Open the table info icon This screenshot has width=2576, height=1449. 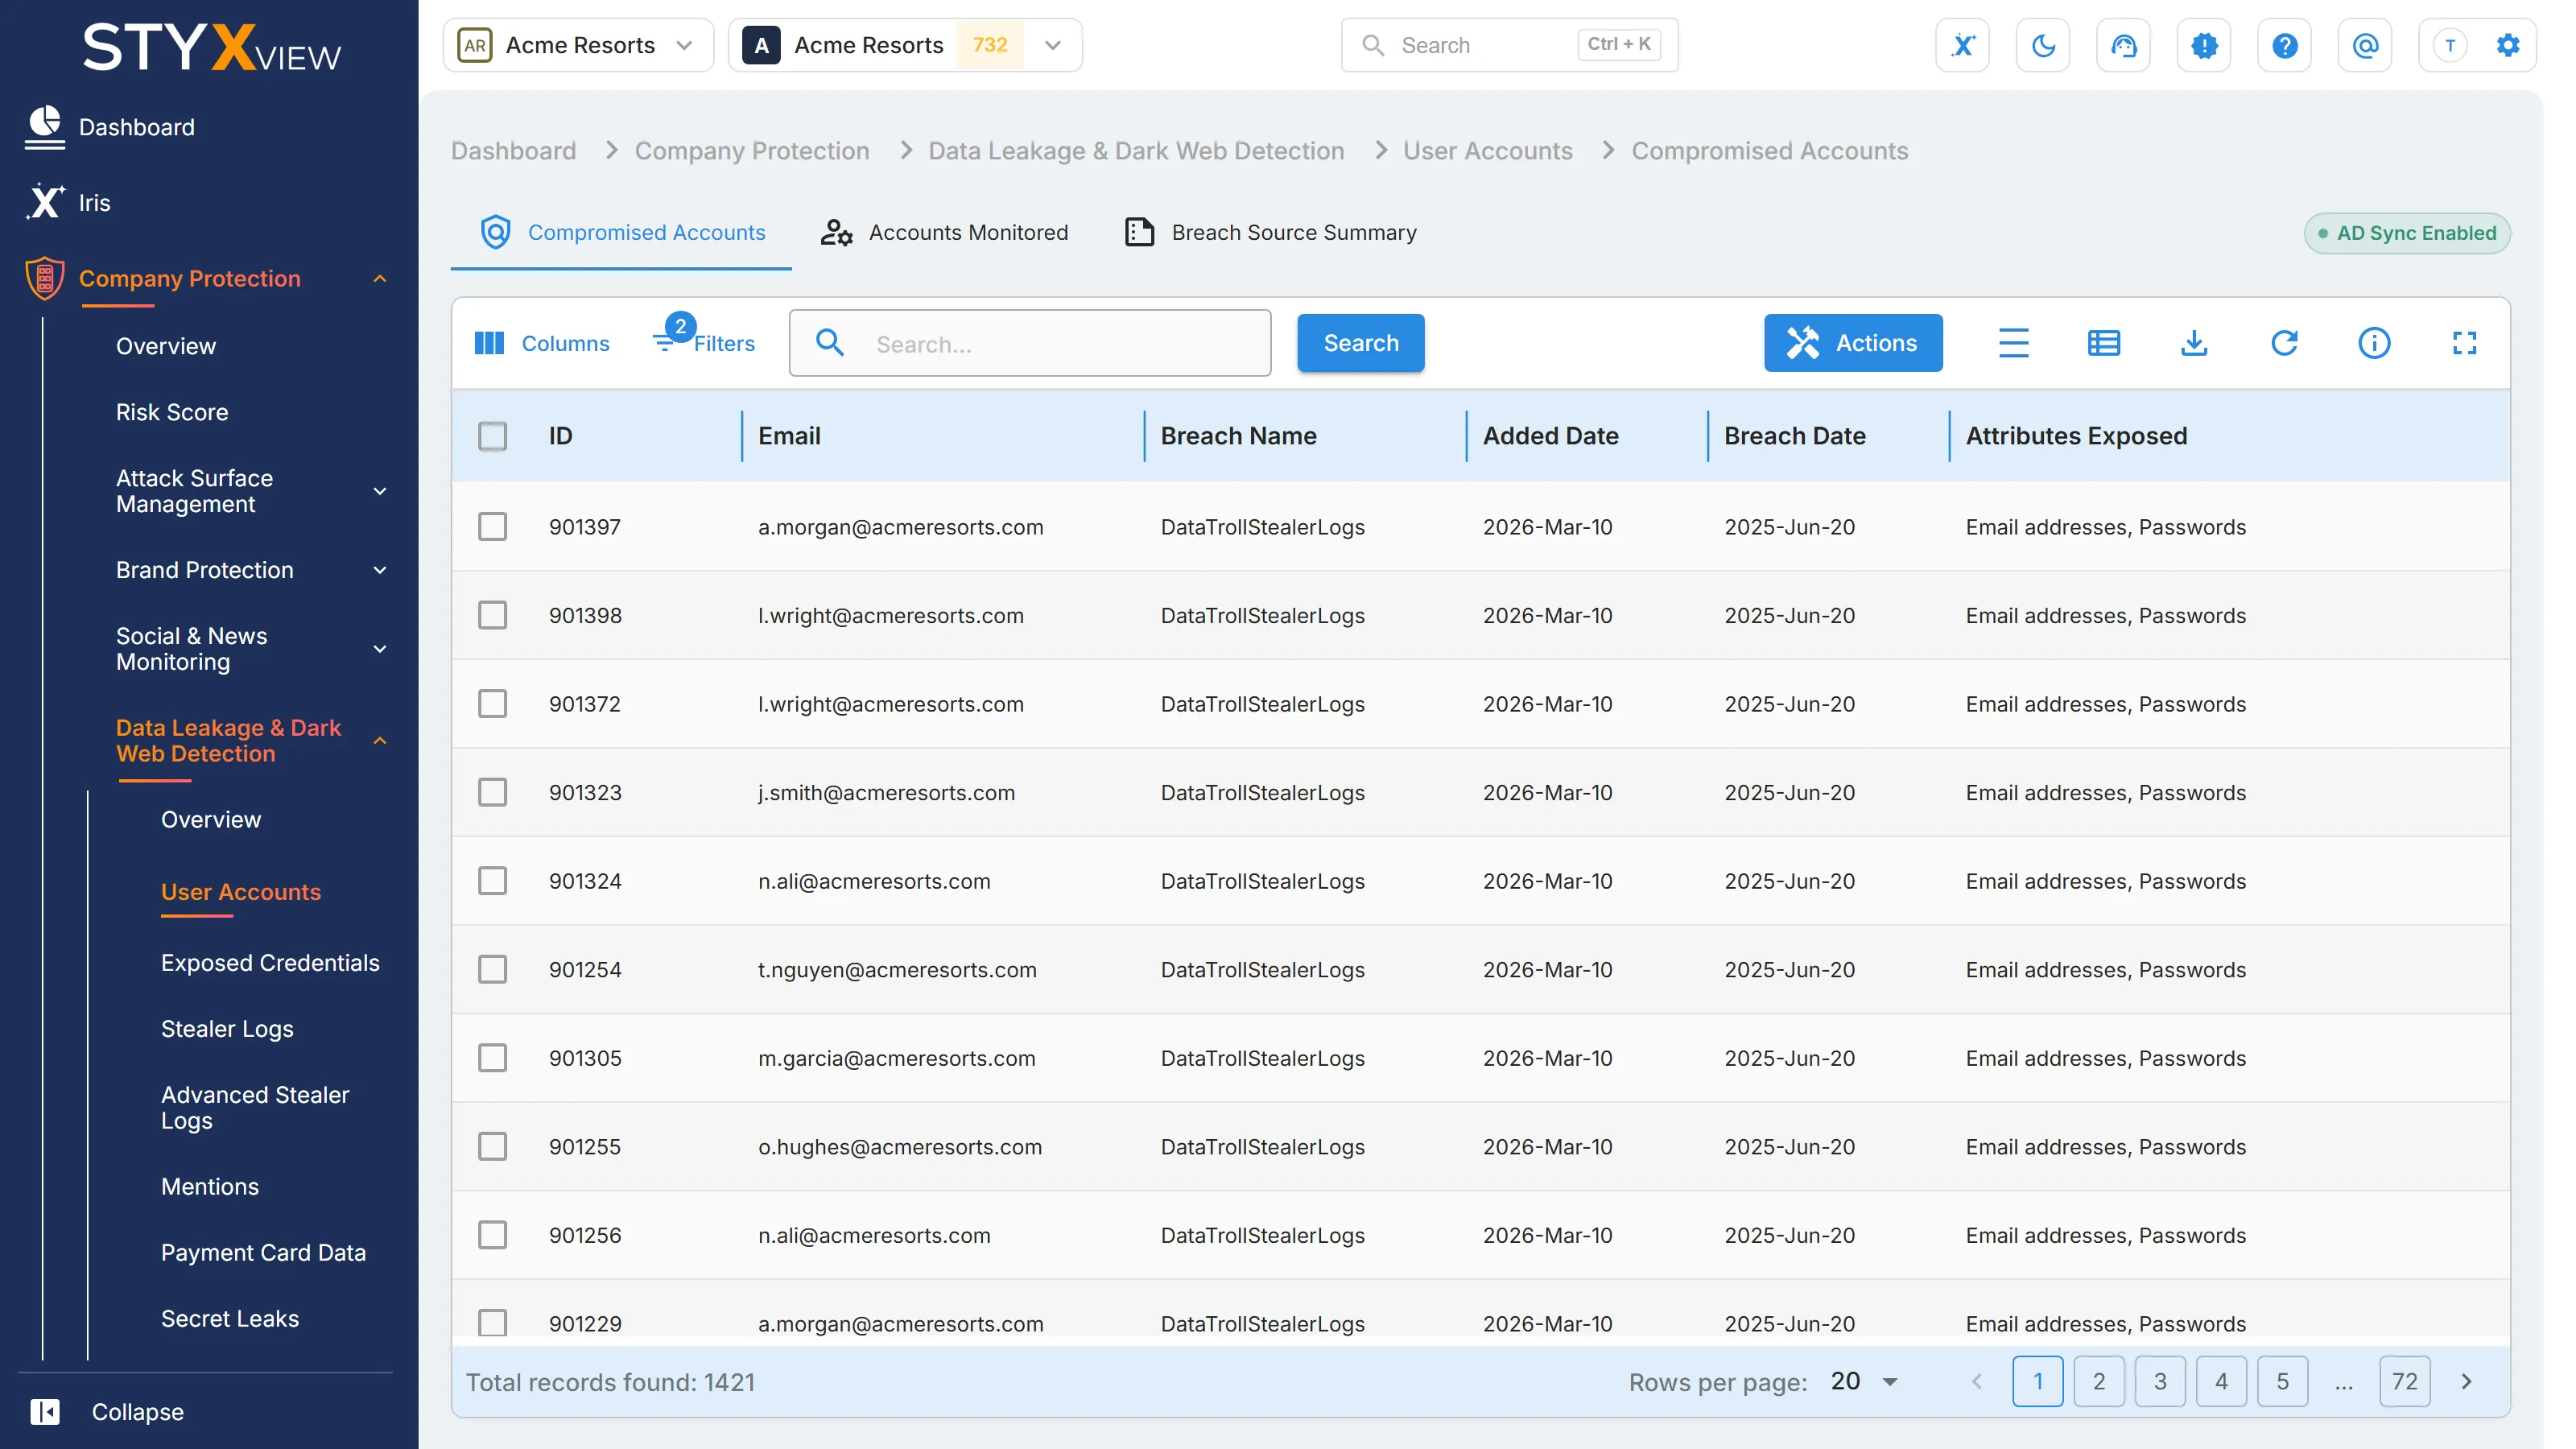pyautogui.click(x=2374, y=343)
